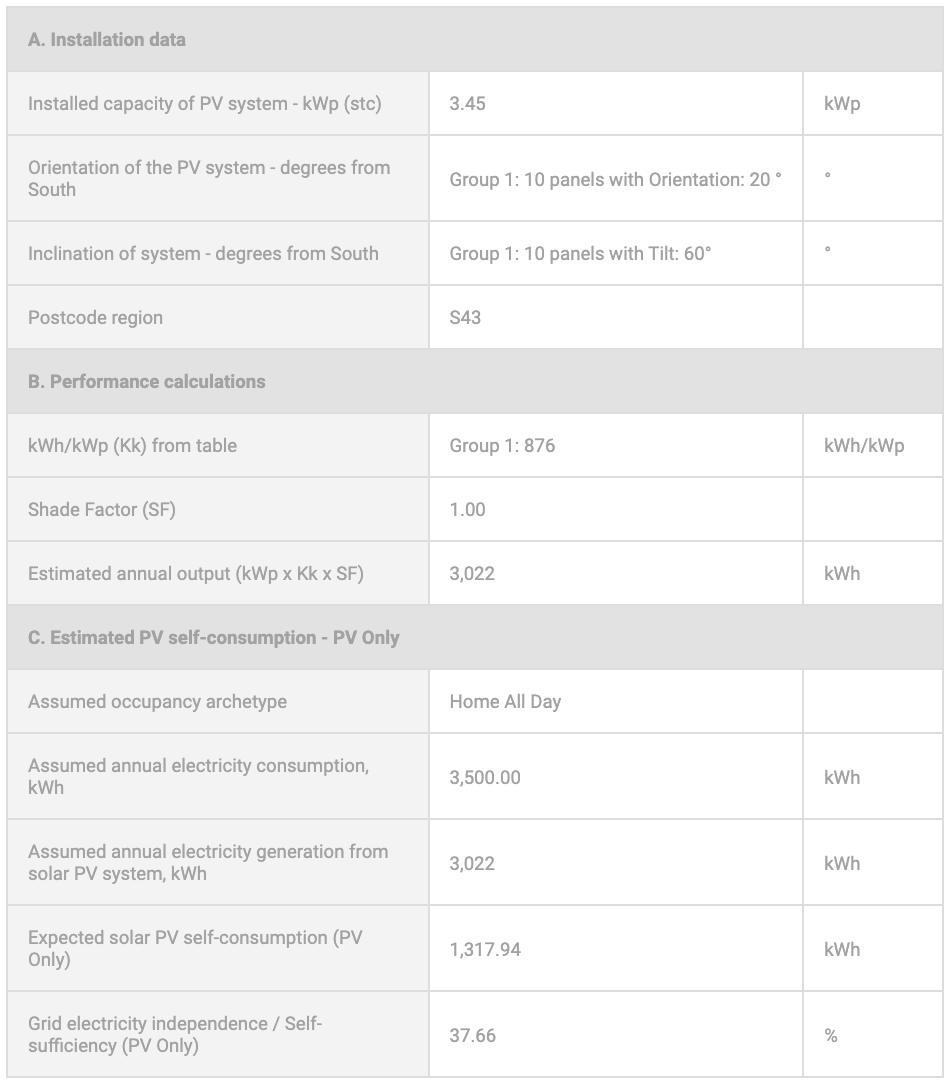Click the kWh/kWp unit cell
The height and width of the screenshot is (1086, 948).
864,446
